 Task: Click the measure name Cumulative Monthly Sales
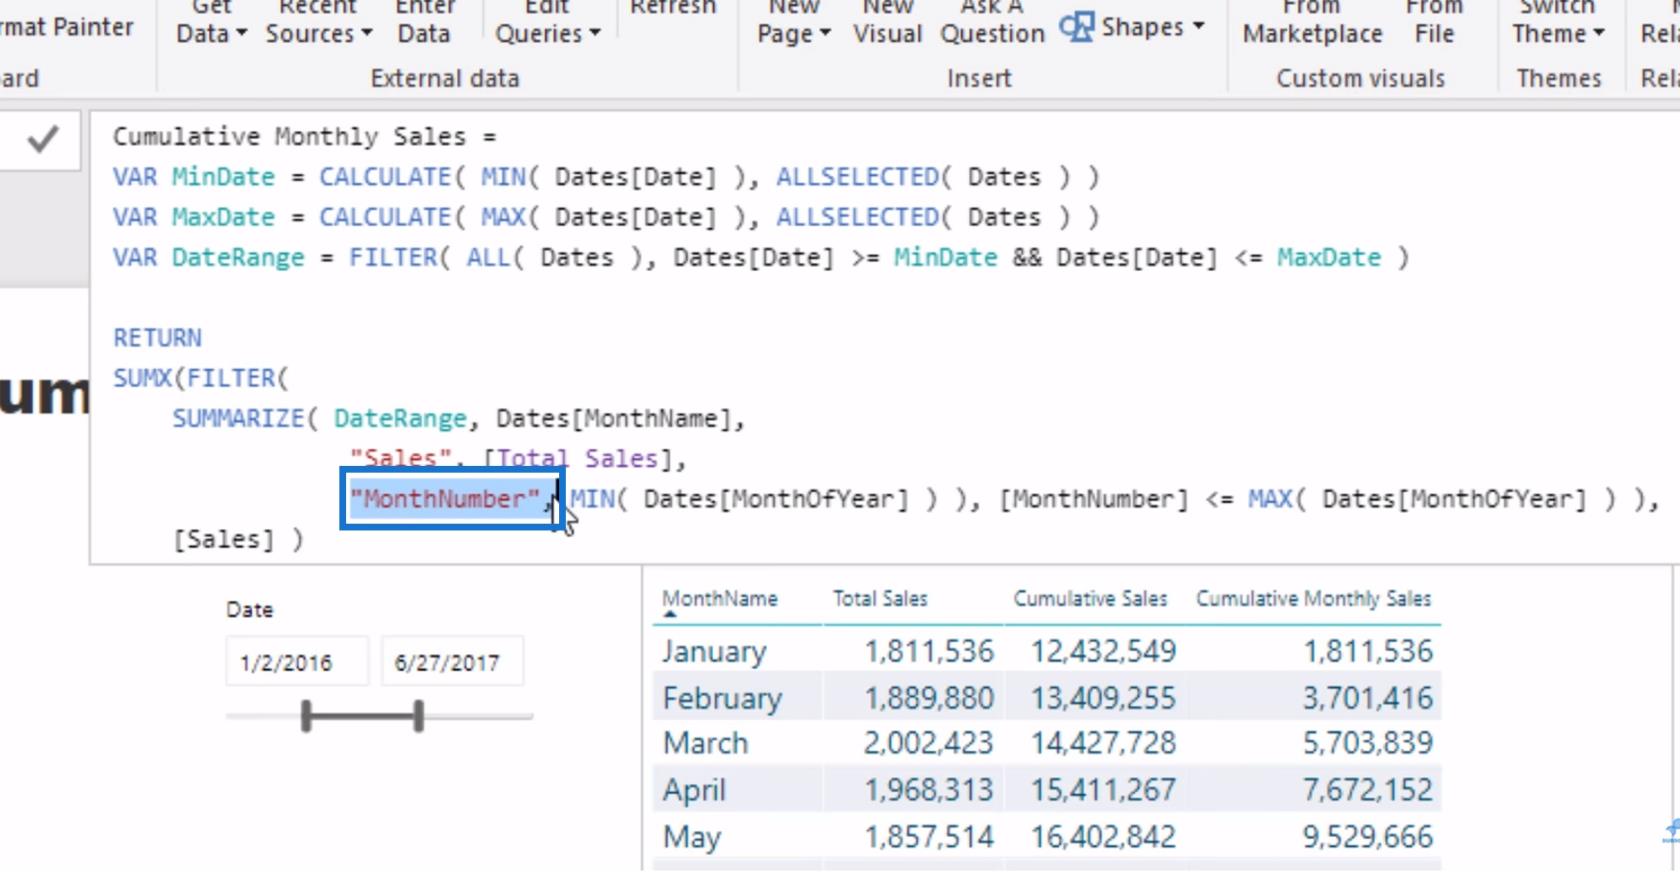pyautogui.click(x=289, y=136)
